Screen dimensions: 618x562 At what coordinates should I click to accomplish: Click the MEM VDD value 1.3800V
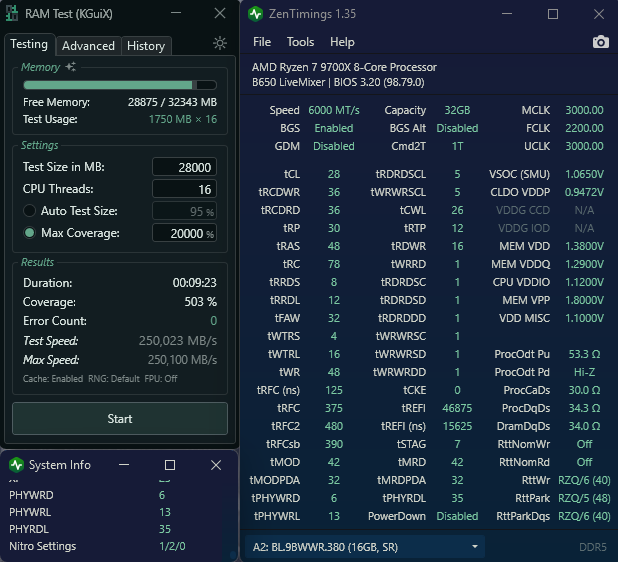pos(584,246)
